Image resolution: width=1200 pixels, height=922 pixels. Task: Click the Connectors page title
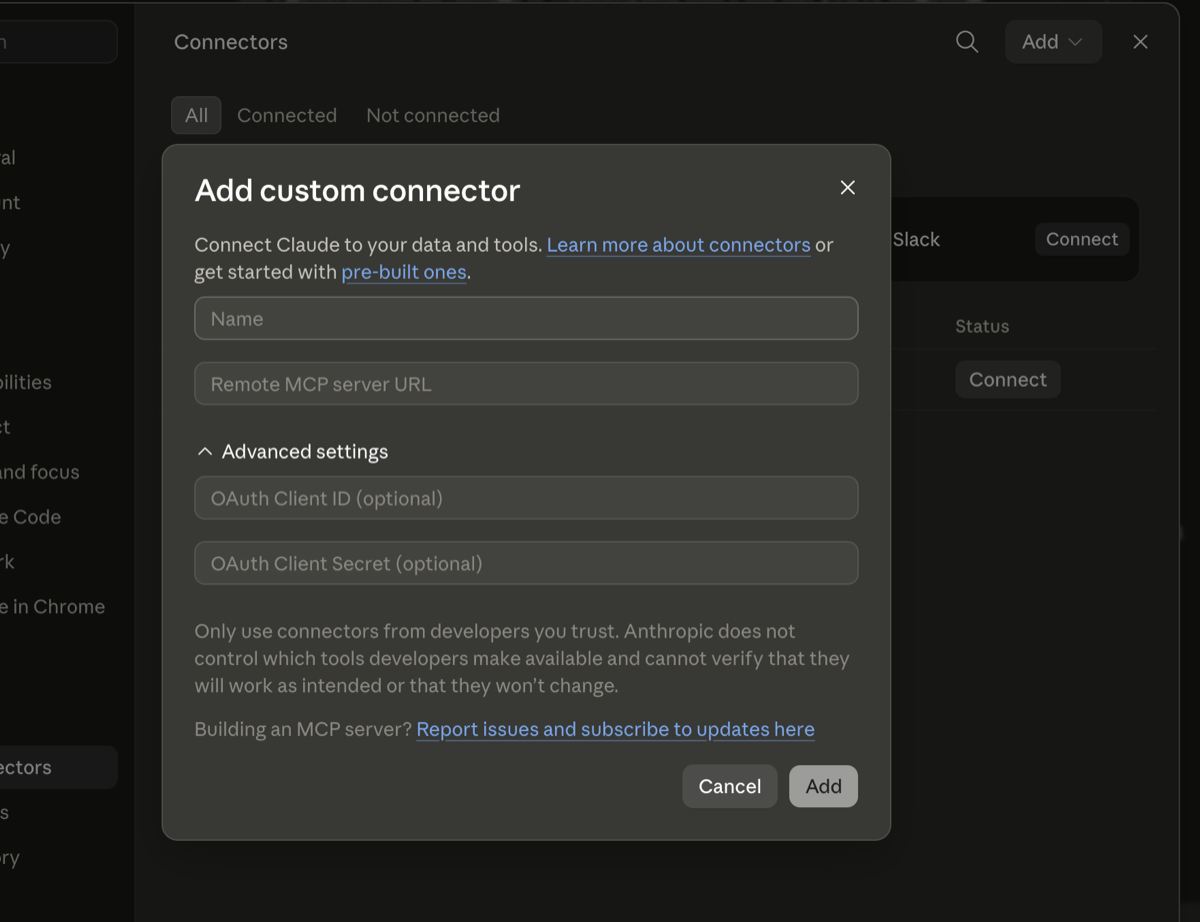[x=231, y=42]
